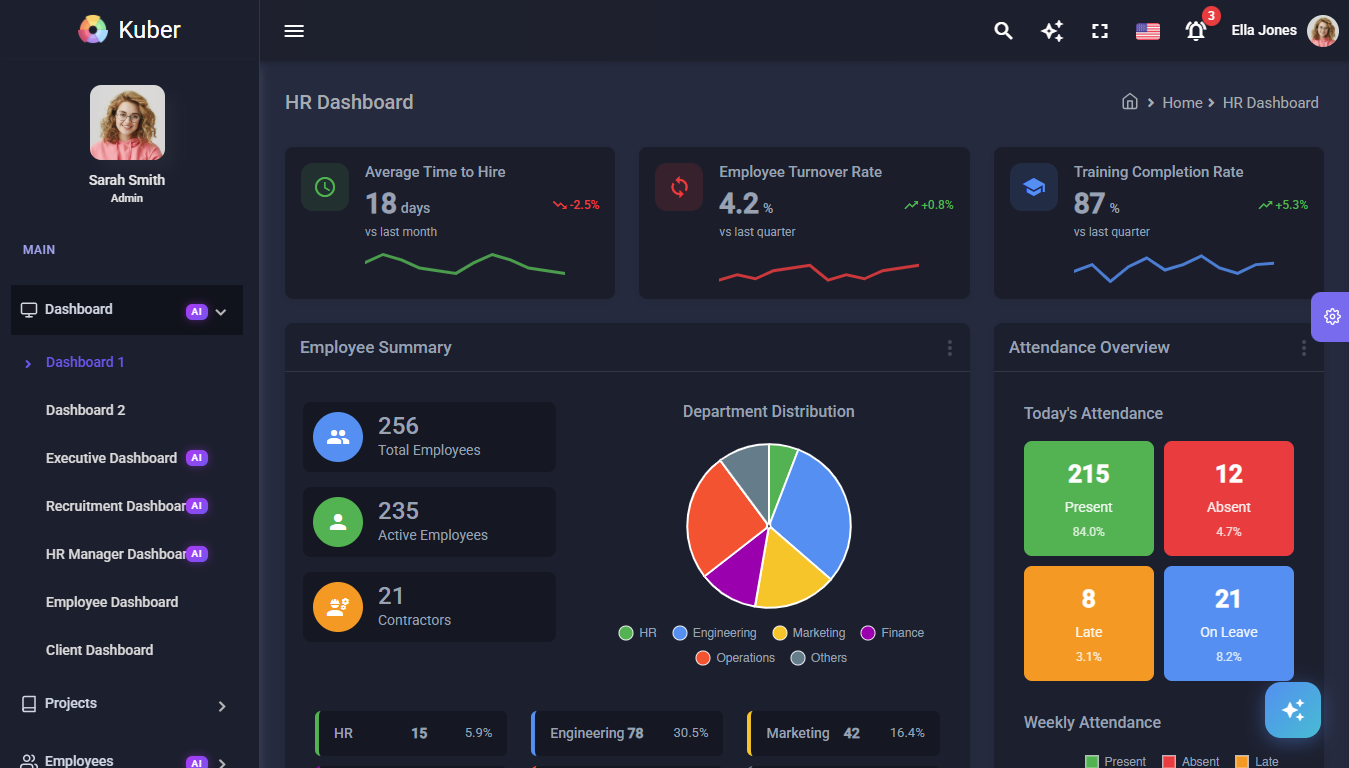Click the graduation cap Training icon
1349x768 pixels.
pyautogui.click(x=1034, y=187)
